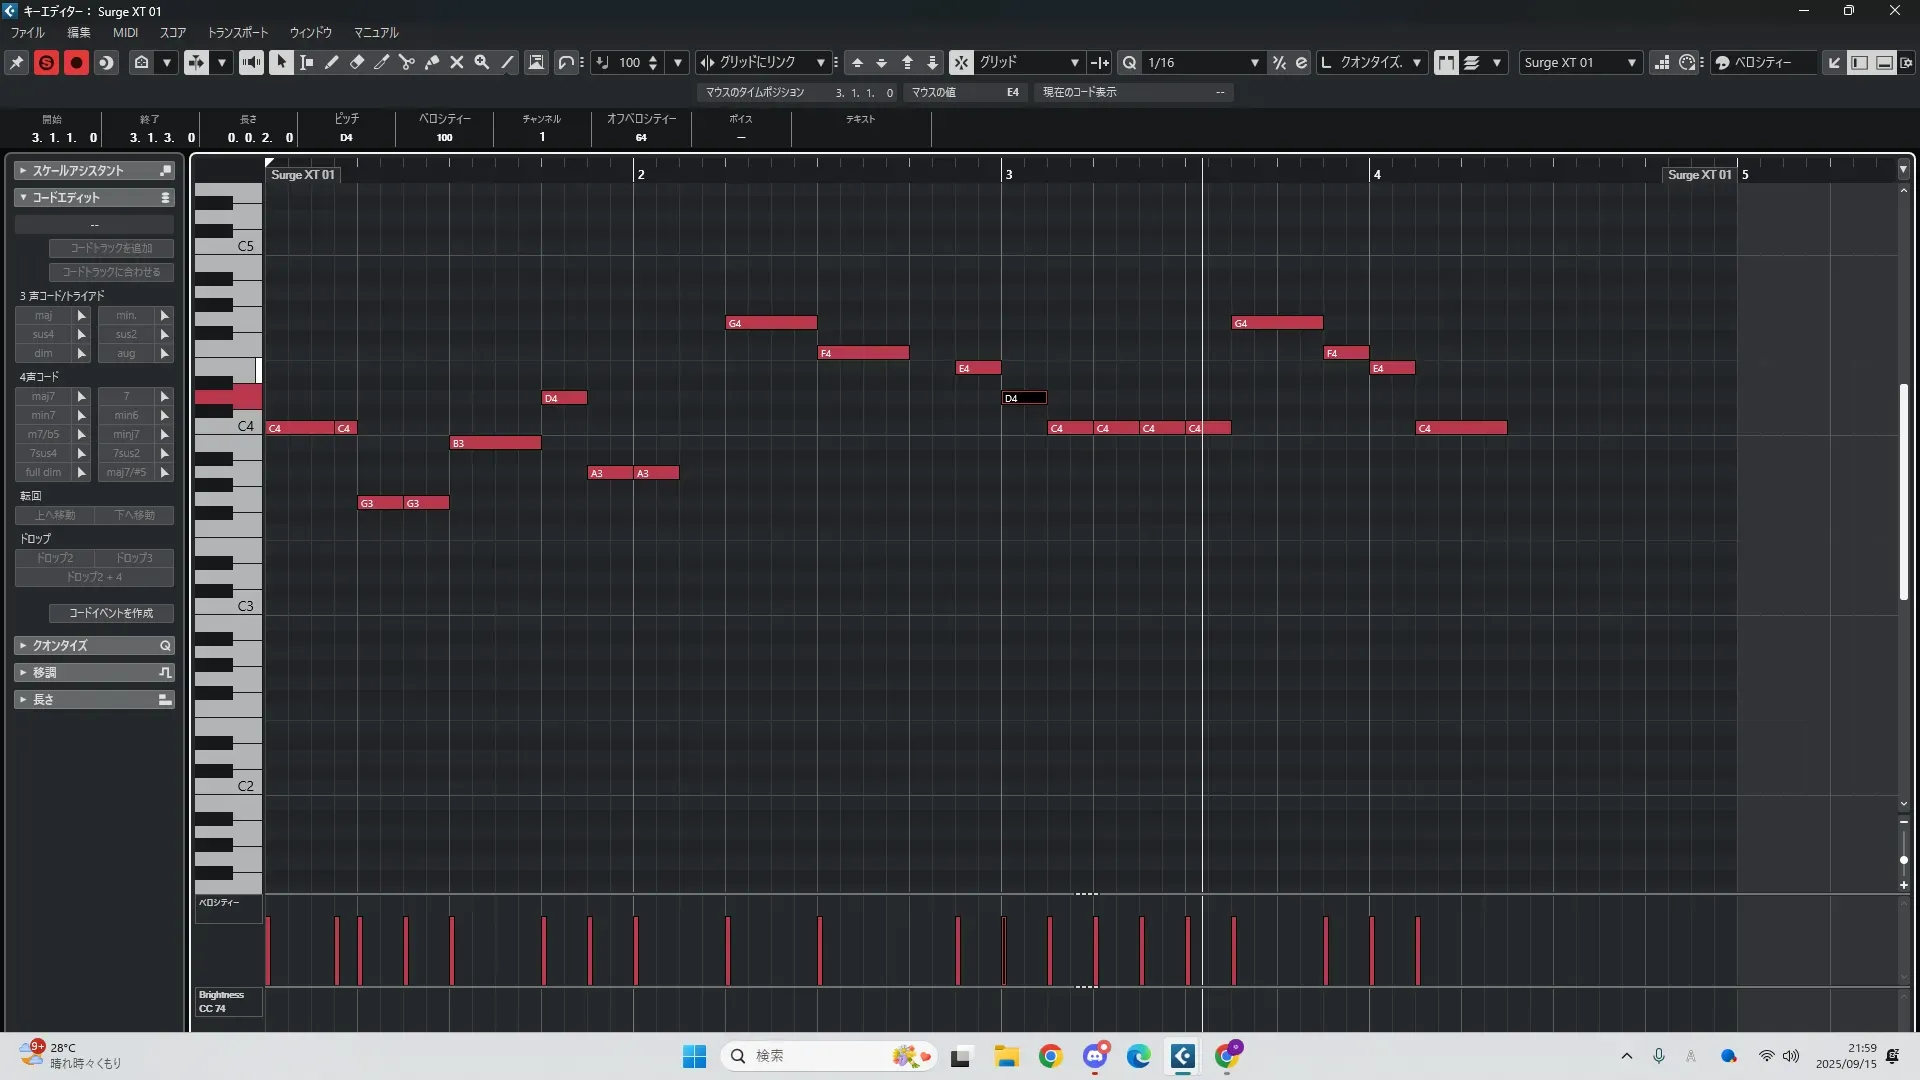Select the Object Selection arrow tool
This screenshot has width=1920, height=1080.
click(x=282, y=62)
